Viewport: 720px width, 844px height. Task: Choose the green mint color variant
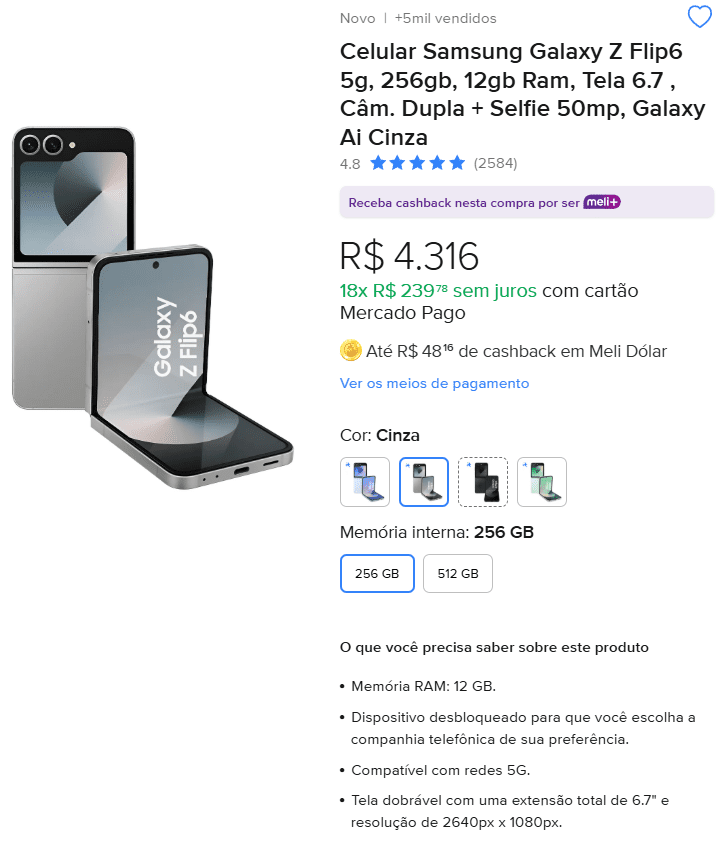coord(542,482)
